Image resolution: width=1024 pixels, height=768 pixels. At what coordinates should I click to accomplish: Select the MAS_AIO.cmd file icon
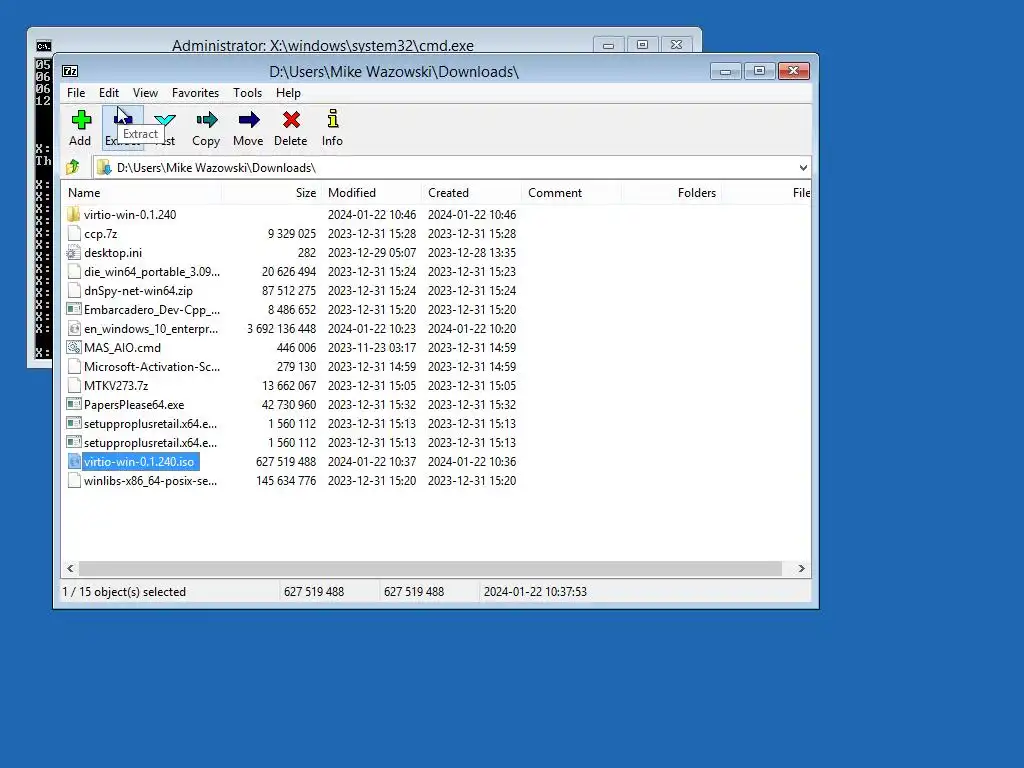tap(74, 347)
